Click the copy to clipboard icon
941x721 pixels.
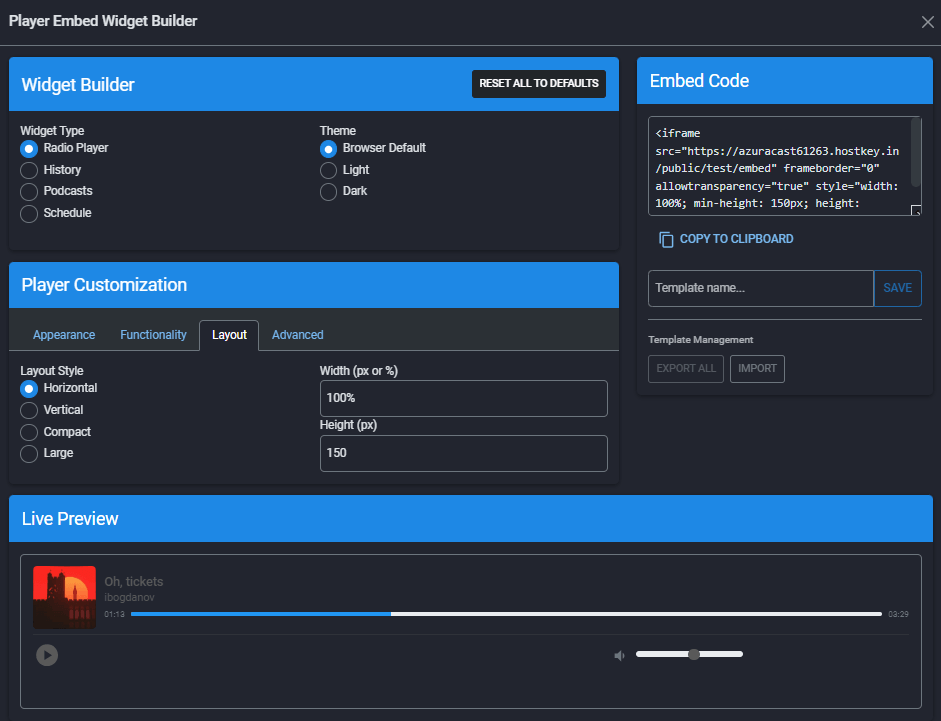(666, 240)
